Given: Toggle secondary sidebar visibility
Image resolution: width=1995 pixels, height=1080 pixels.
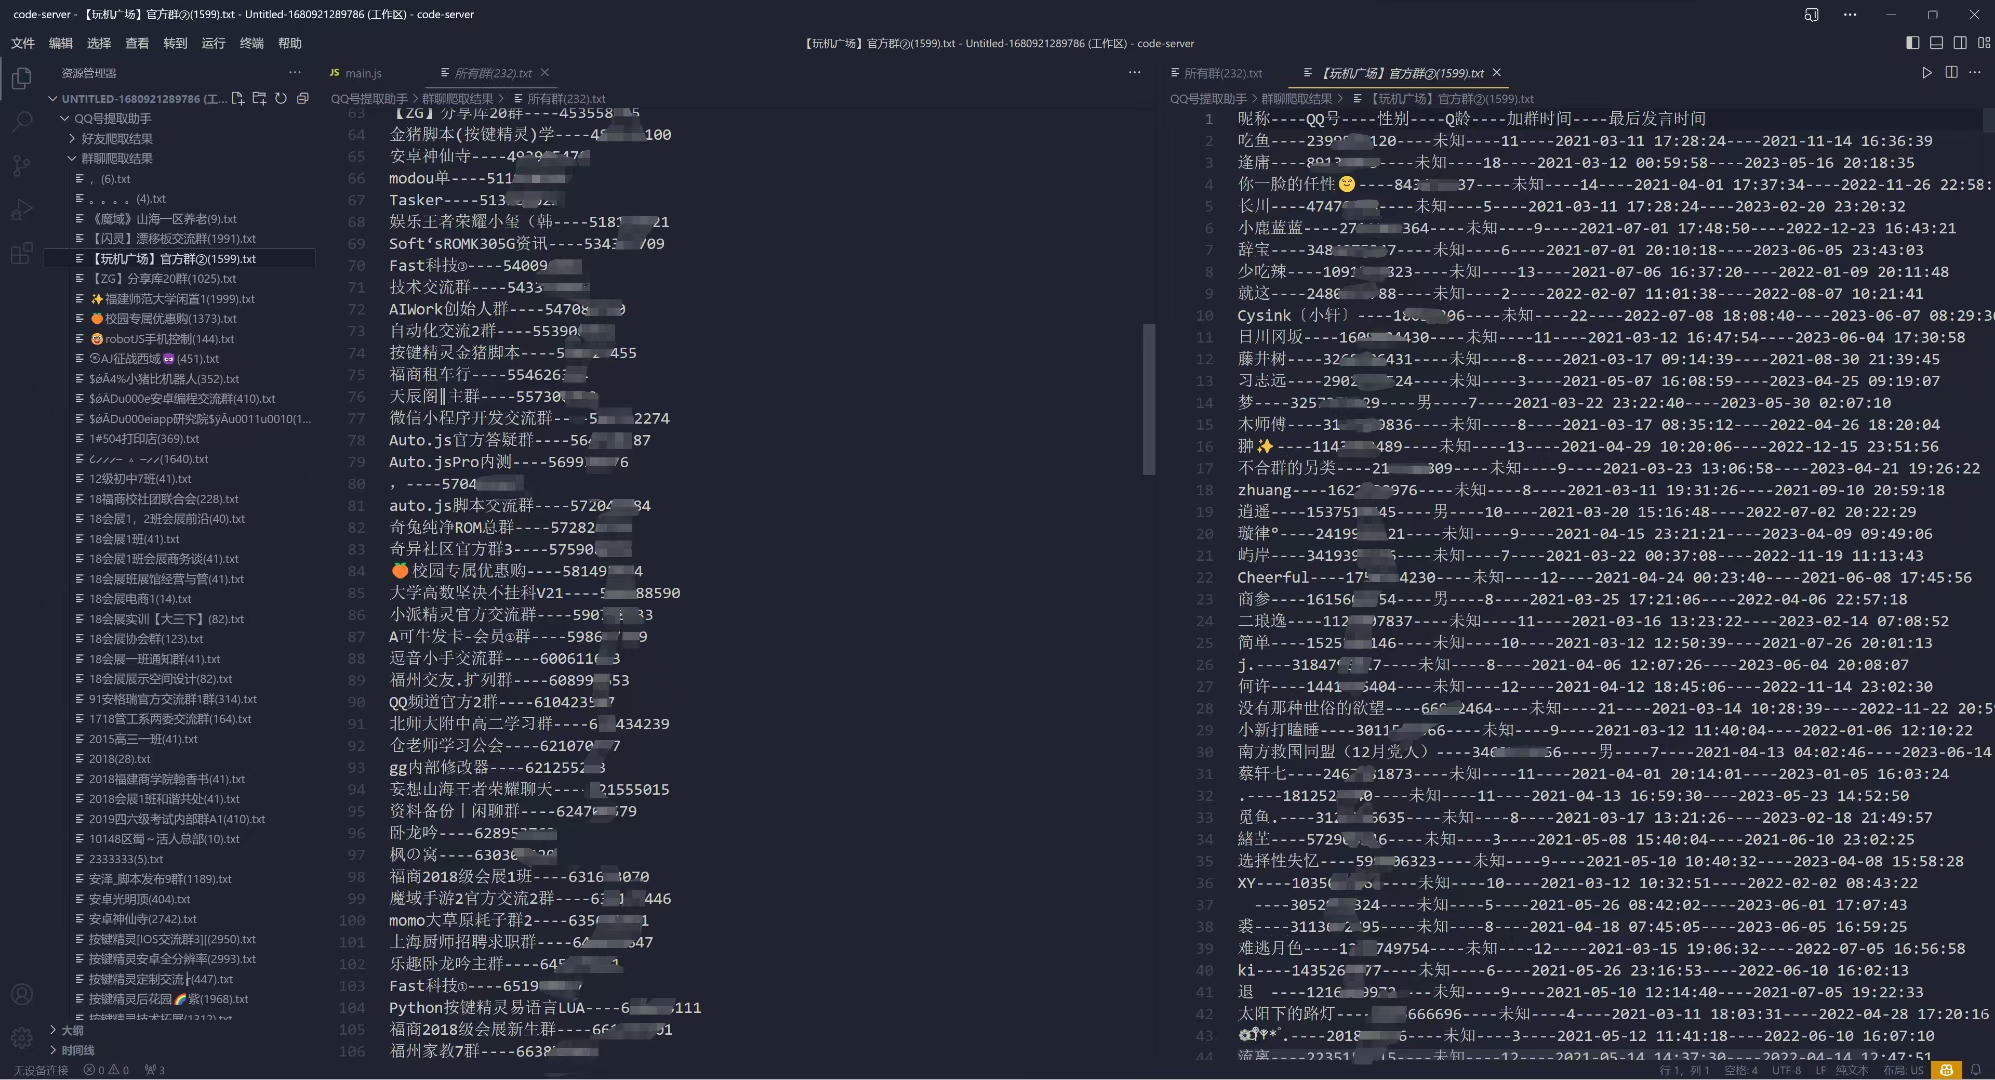Looking at the screenshot, I should pyautogui.click(x=1960, y=43).
